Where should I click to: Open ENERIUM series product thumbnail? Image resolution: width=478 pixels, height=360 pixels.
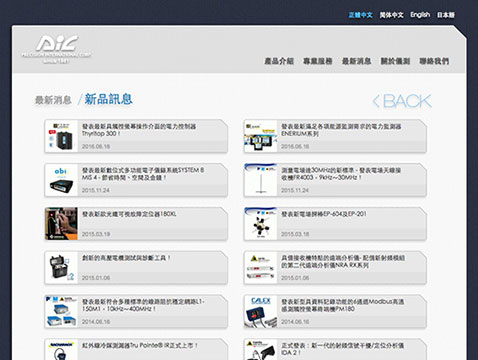(261, 136)
